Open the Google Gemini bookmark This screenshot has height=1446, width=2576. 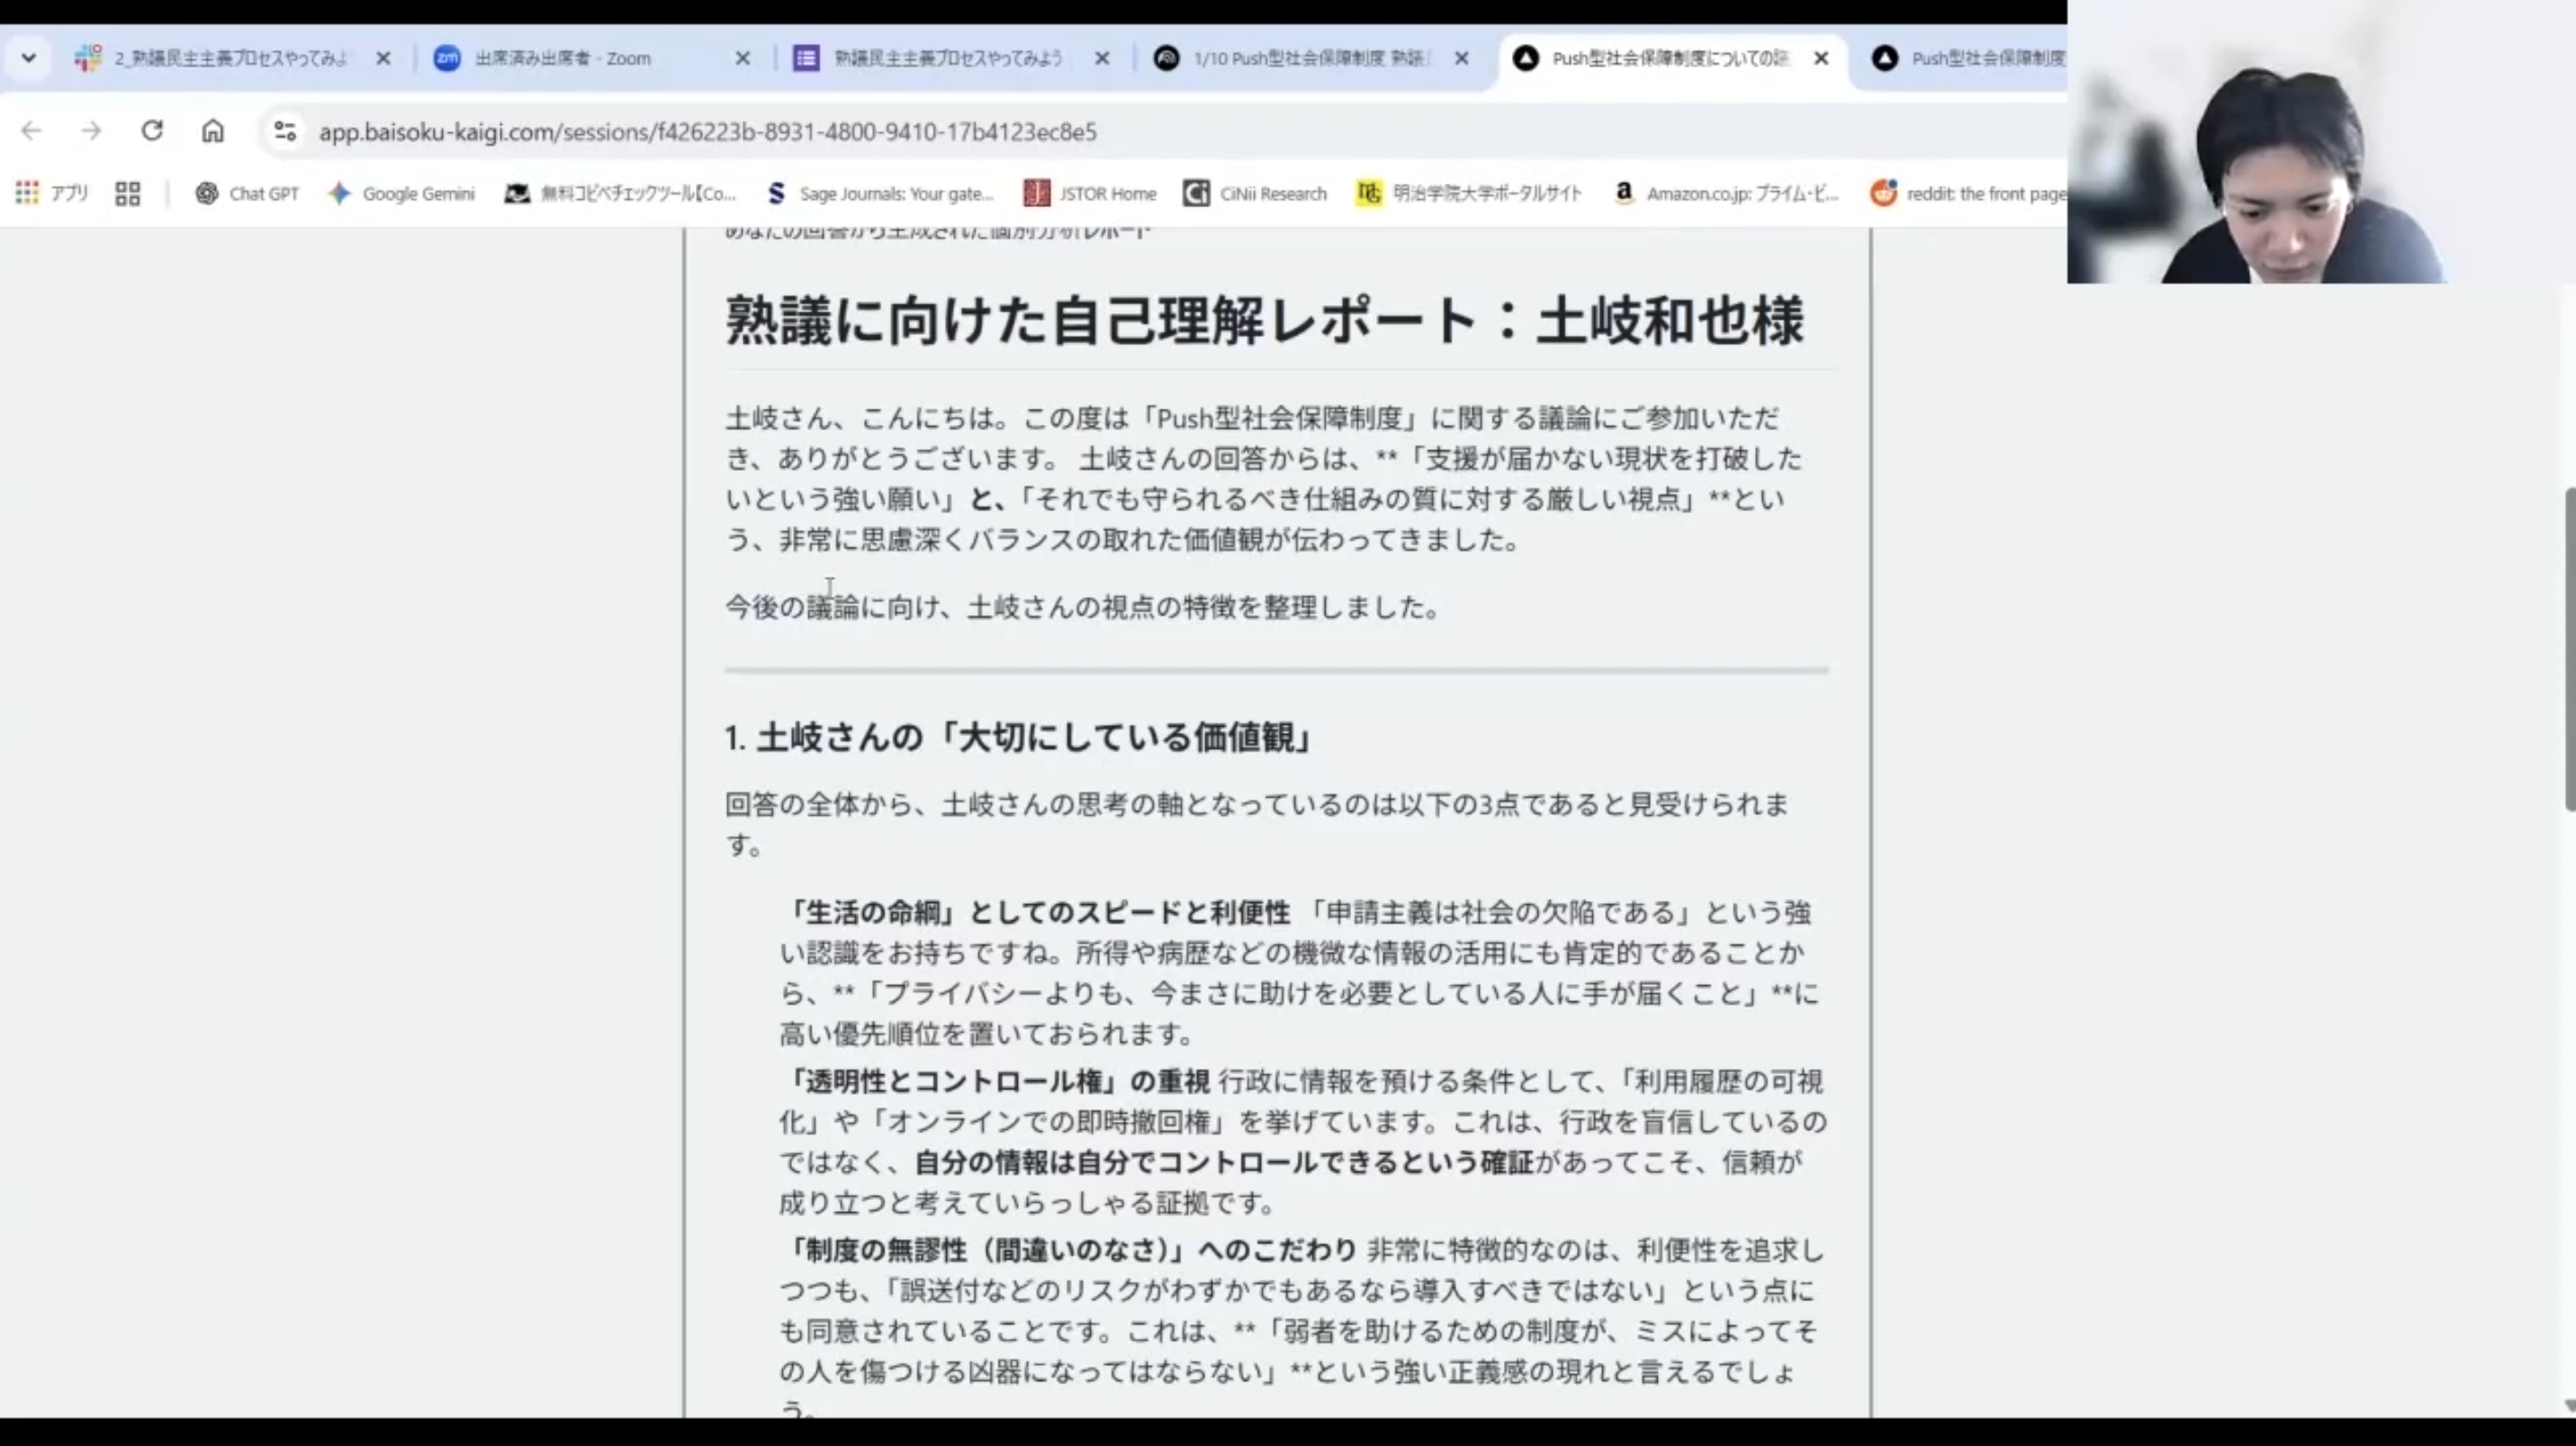(401, 193)
